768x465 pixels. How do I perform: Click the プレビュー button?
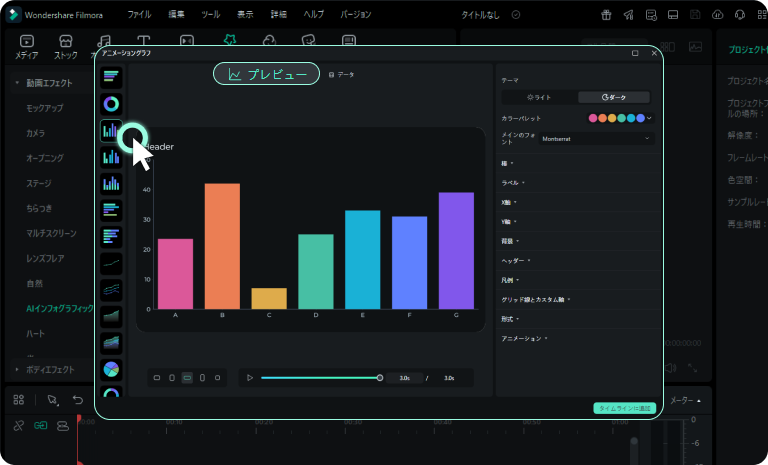pos(267,74)
